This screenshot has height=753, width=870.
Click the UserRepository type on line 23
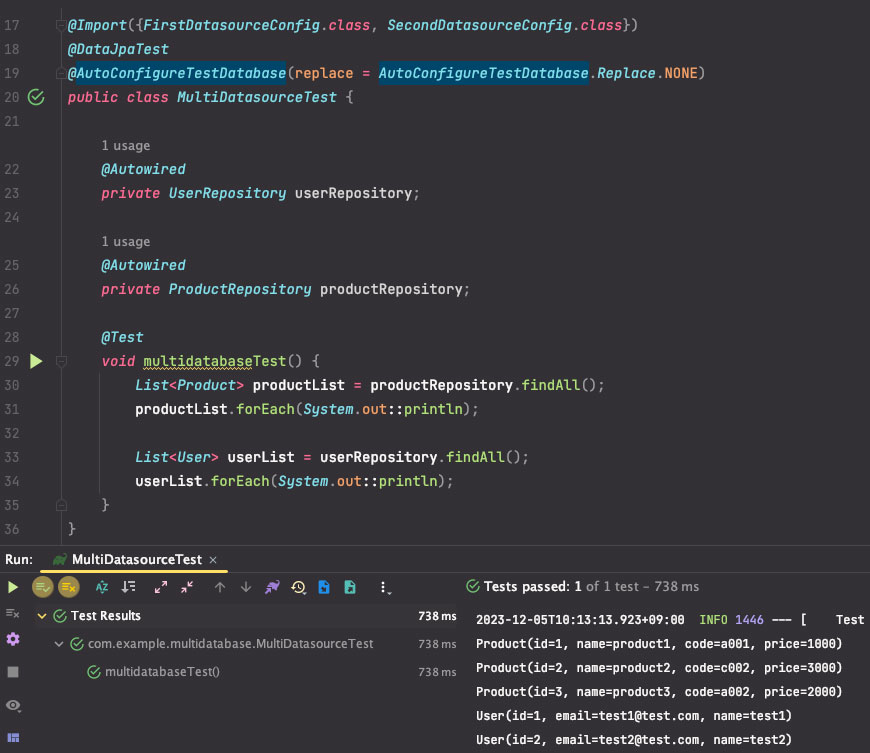point(227,193)
